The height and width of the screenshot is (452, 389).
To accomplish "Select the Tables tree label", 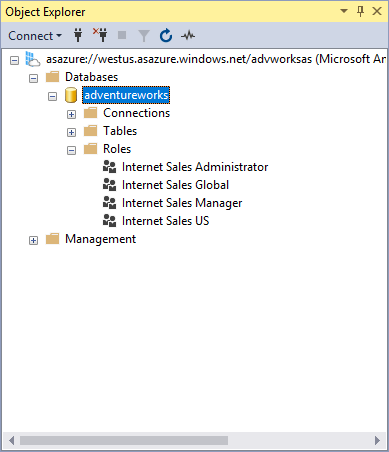I will [120, 131].
